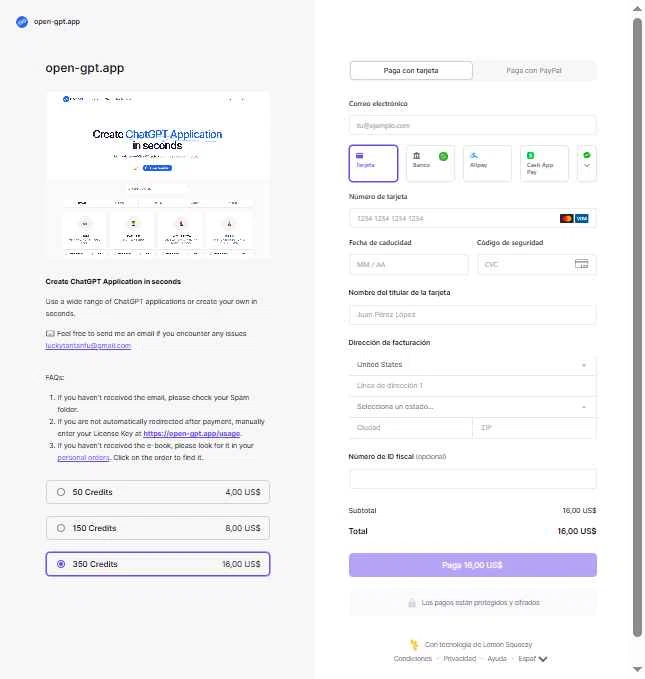645x679 pixels.
Task: Open the open-gpt.app/usage link
Action: pos(191,433)
